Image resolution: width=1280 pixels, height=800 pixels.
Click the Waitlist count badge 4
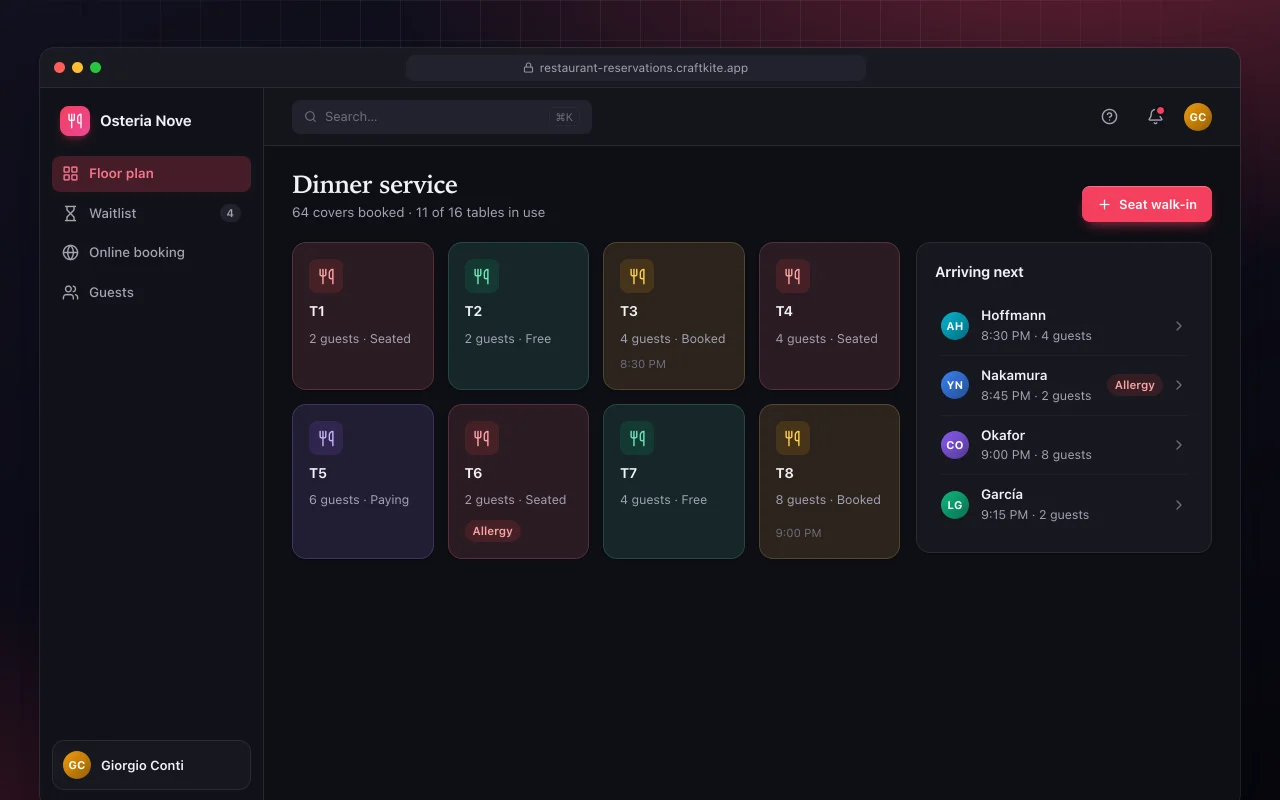[x=230, y=213]
